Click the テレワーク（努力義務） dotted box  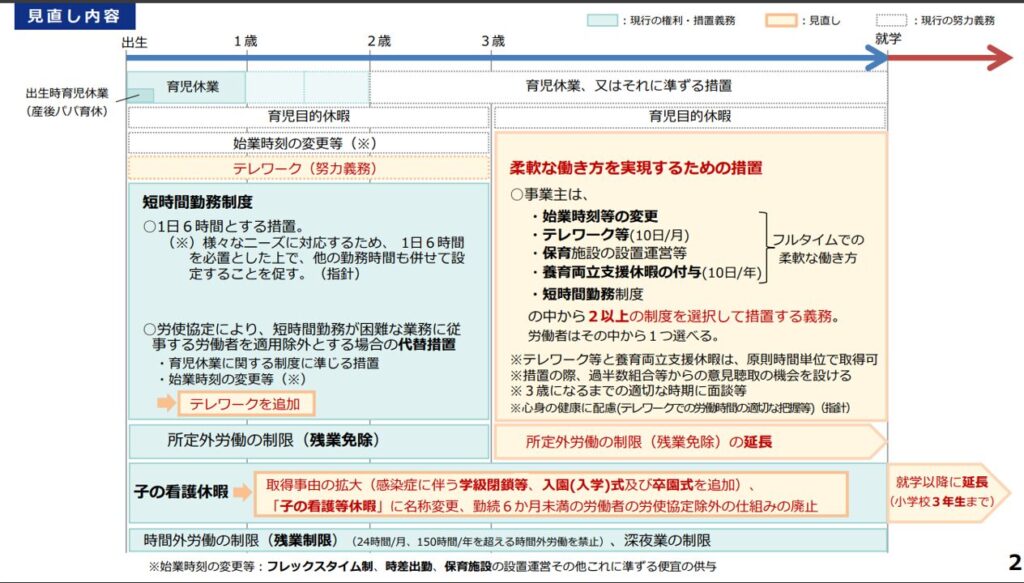[308, 169]
